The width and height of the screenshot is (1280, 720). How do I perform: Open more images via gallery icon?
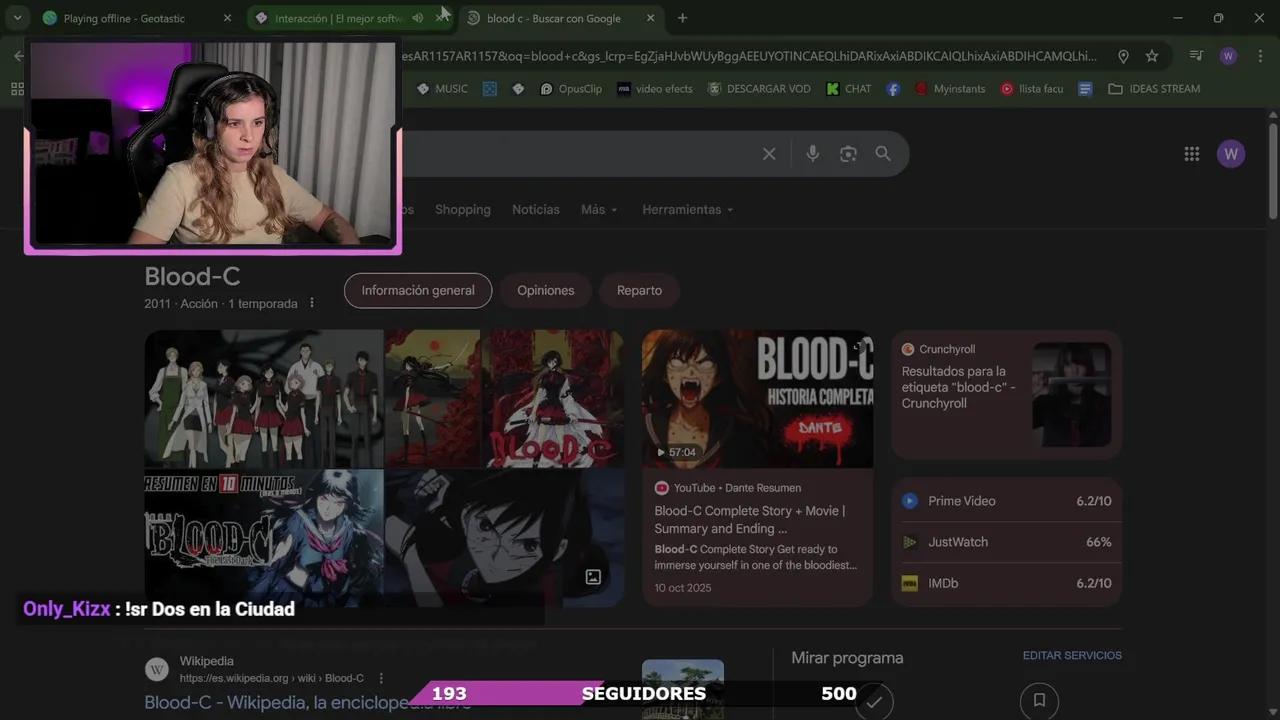[593, 577]
